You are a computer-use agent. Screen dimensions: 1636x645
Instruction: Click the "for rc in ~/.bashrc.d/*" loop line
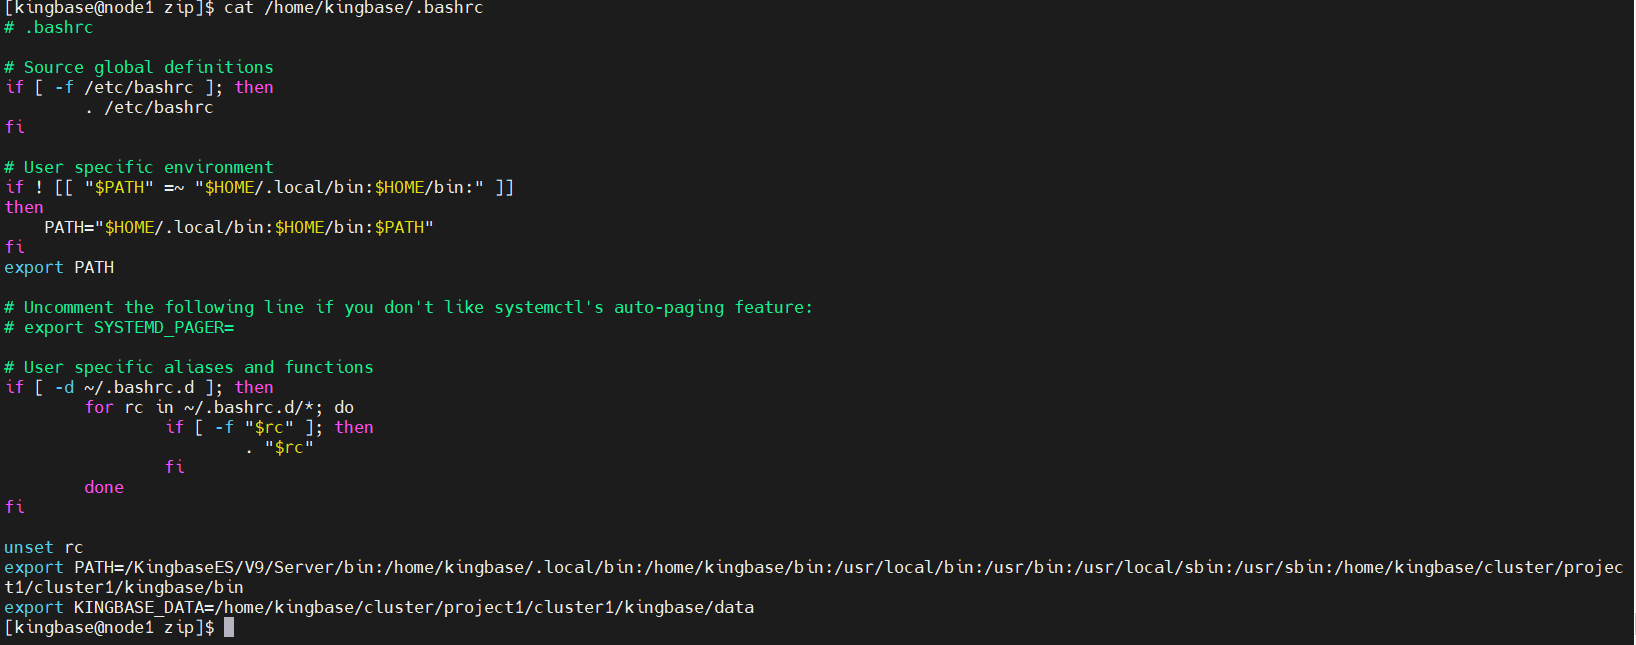[219, 408]
